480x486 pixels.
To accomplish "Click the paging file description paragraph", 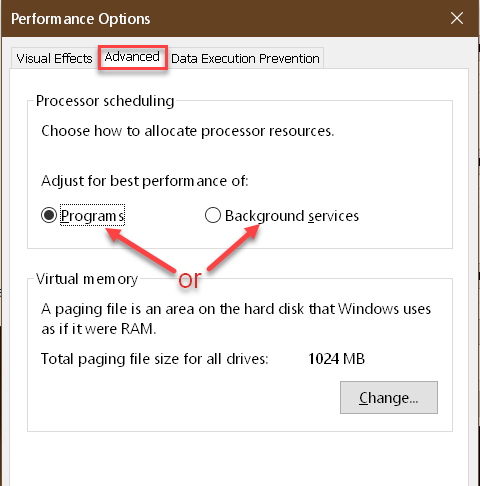I will click(x=236, y=319).
